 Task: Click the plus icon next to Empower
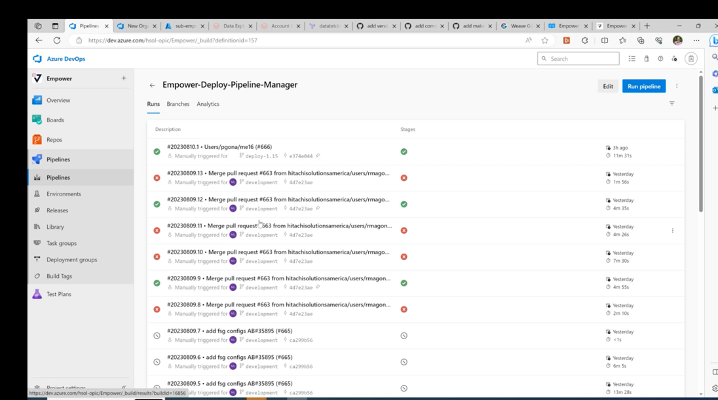(124, 78)
